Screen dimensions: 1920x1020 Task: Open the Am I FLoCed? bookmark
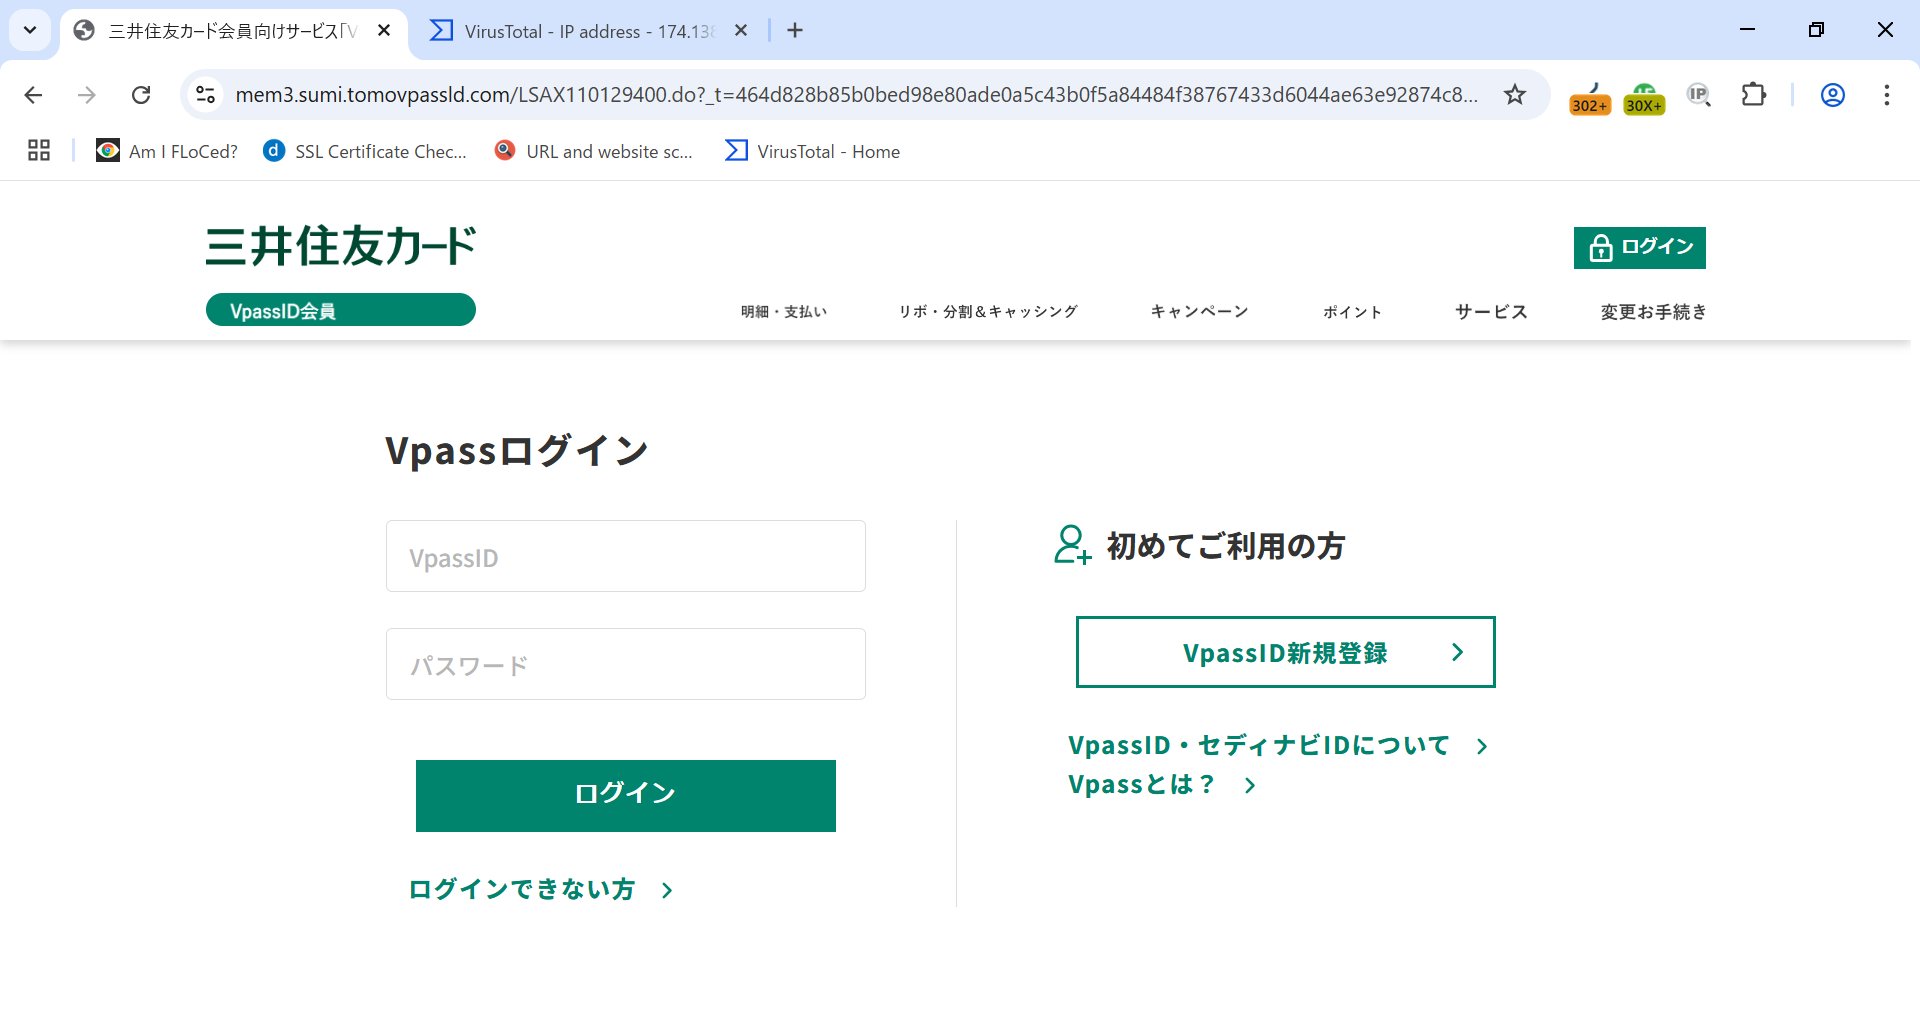167,151
